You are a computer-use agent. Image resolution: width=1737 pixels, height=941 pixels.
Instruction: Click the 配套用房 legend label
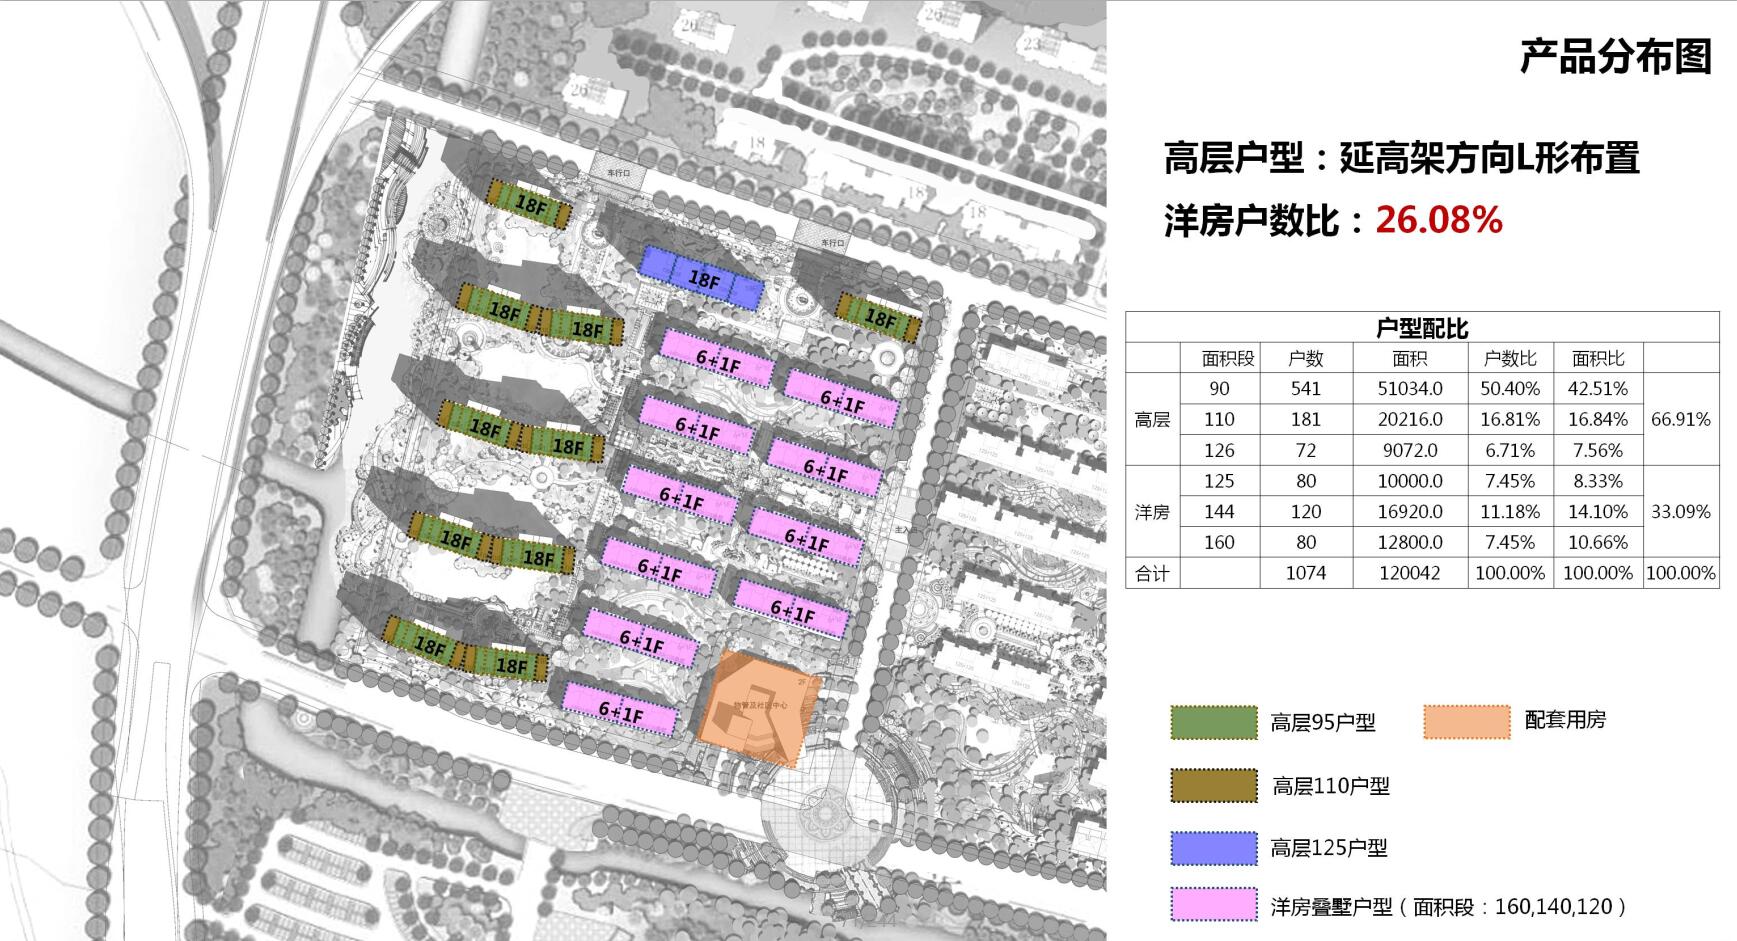pos(1565,720)
